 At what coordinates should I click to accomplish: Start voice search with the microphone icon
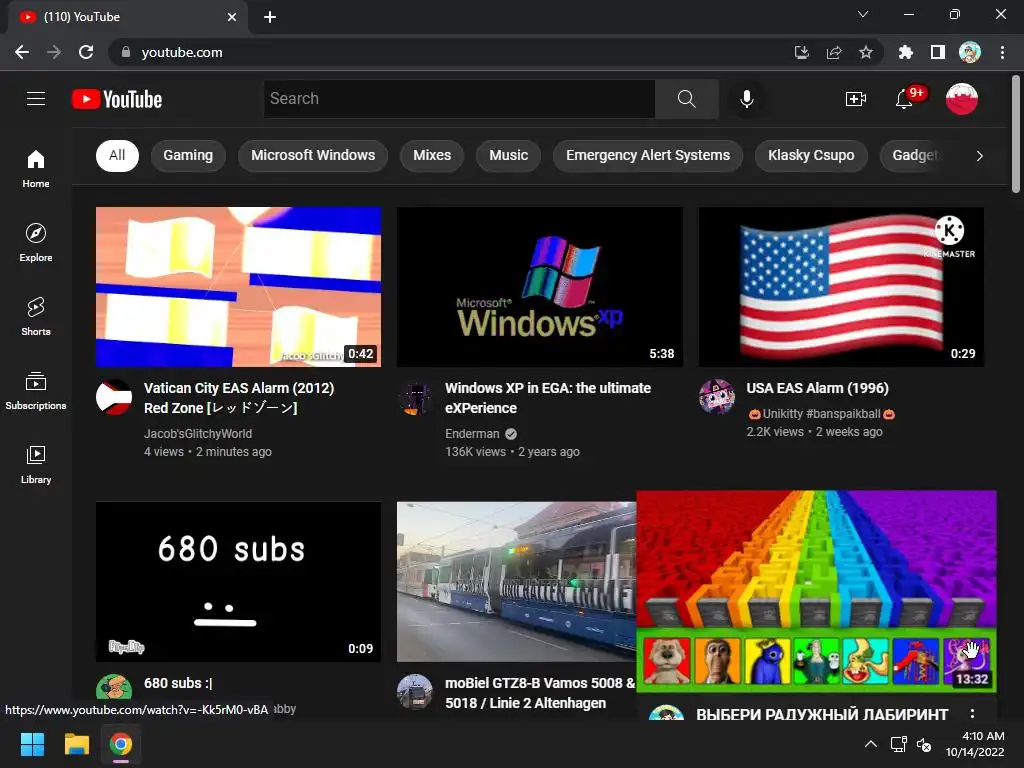[746, 99]
